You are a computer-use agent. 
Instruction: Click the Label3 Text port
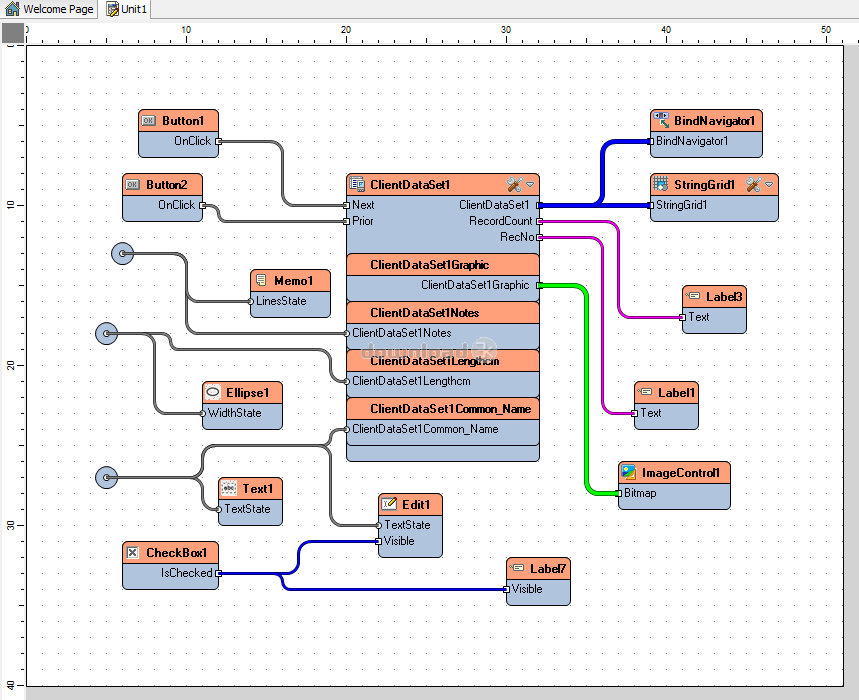(x=683, y=317)
